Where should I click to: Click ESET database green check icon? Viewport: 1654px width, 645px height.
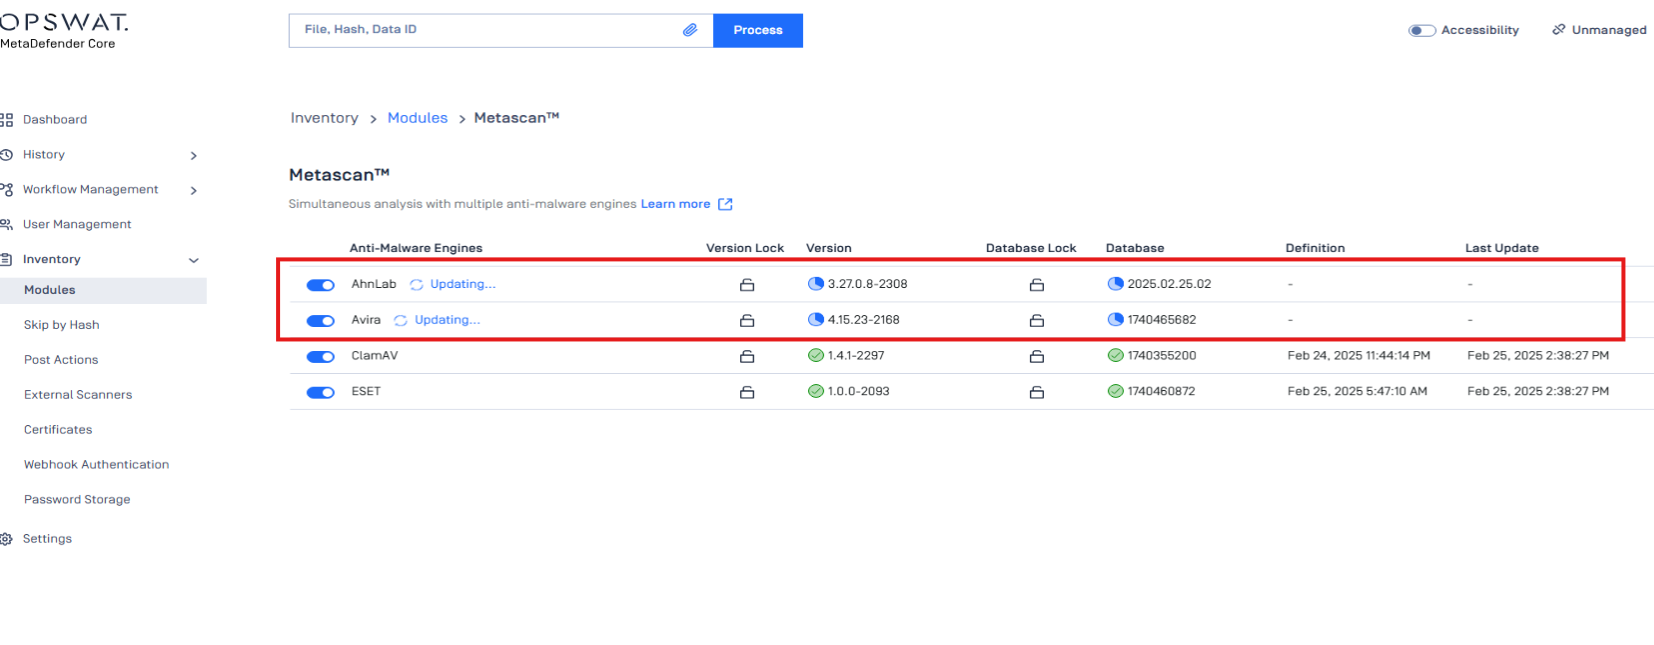[1116, 392]
